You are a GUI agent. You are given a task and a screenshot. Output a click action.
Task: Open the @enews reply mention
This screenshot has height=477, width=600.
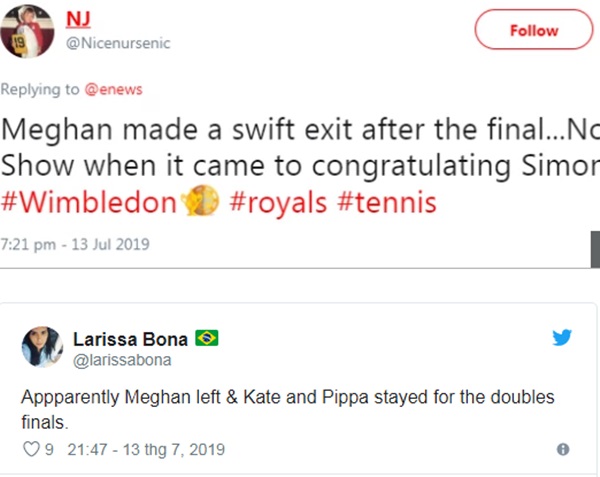pos(114,89)
